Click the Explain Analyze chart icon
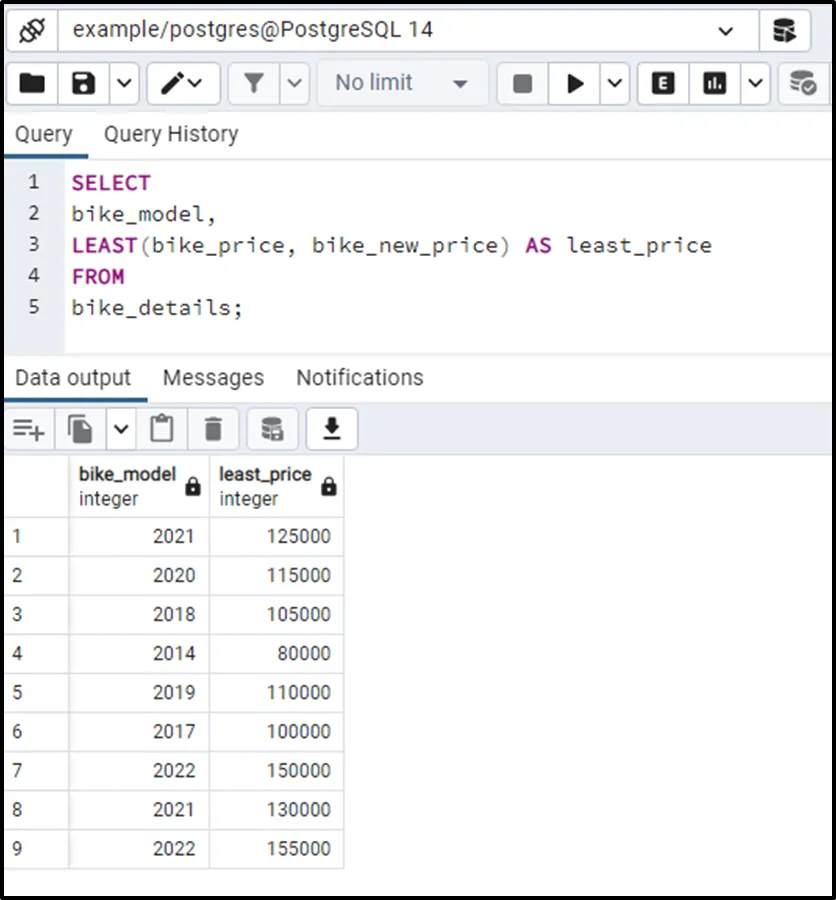Image resolution: width=836 pixels, height=900 pixels. pos(714,83)
